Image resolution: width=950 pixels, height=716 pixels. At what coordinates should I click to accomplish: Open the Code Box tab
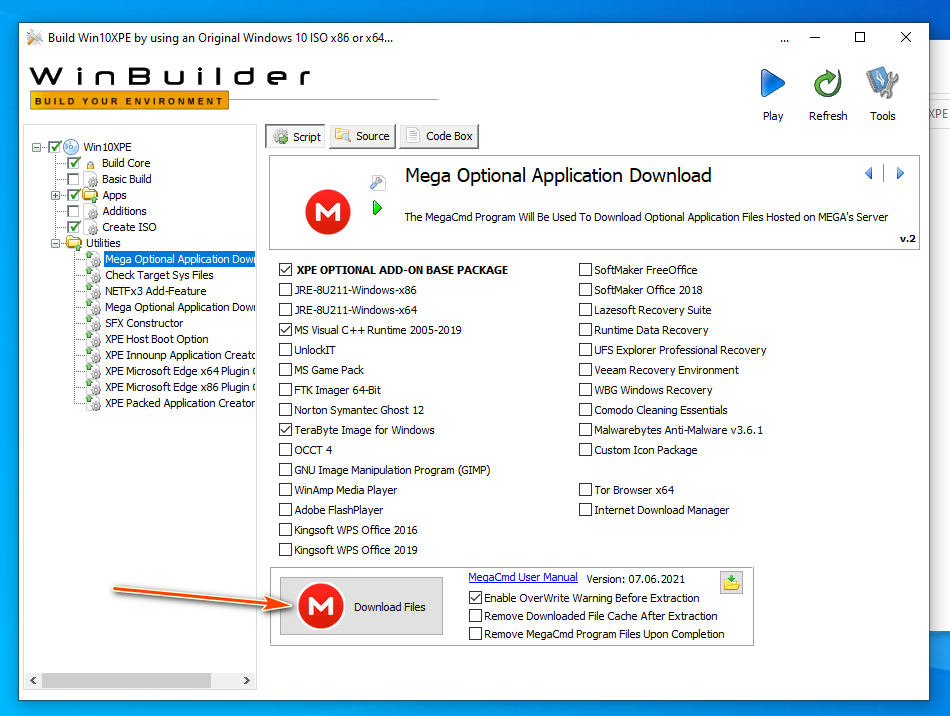439,136
